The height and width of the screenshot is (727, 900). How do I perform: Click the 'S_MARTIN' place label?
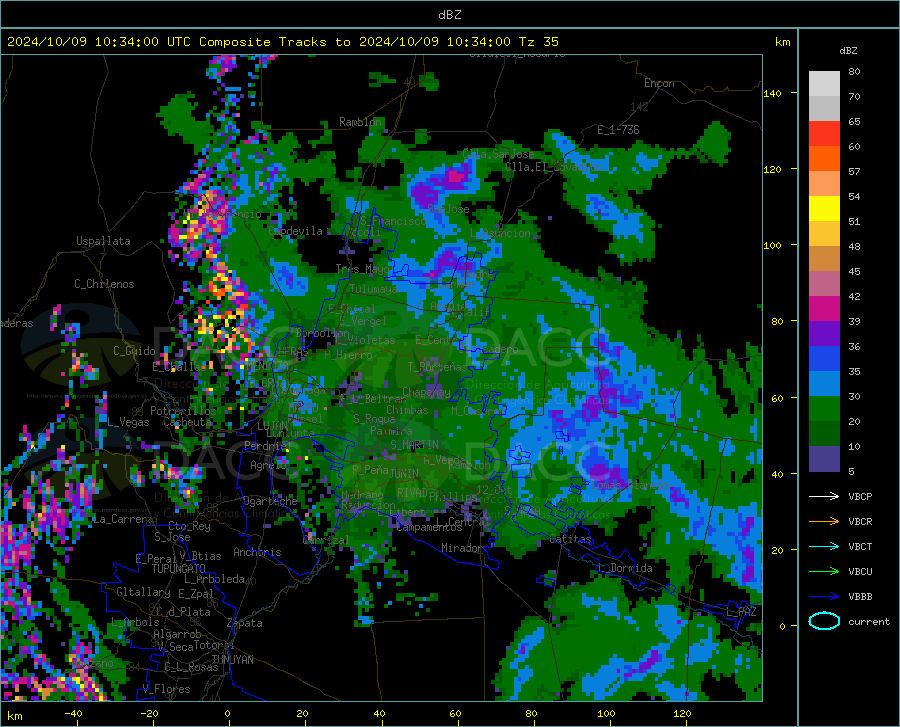click(x=414, y=445)
